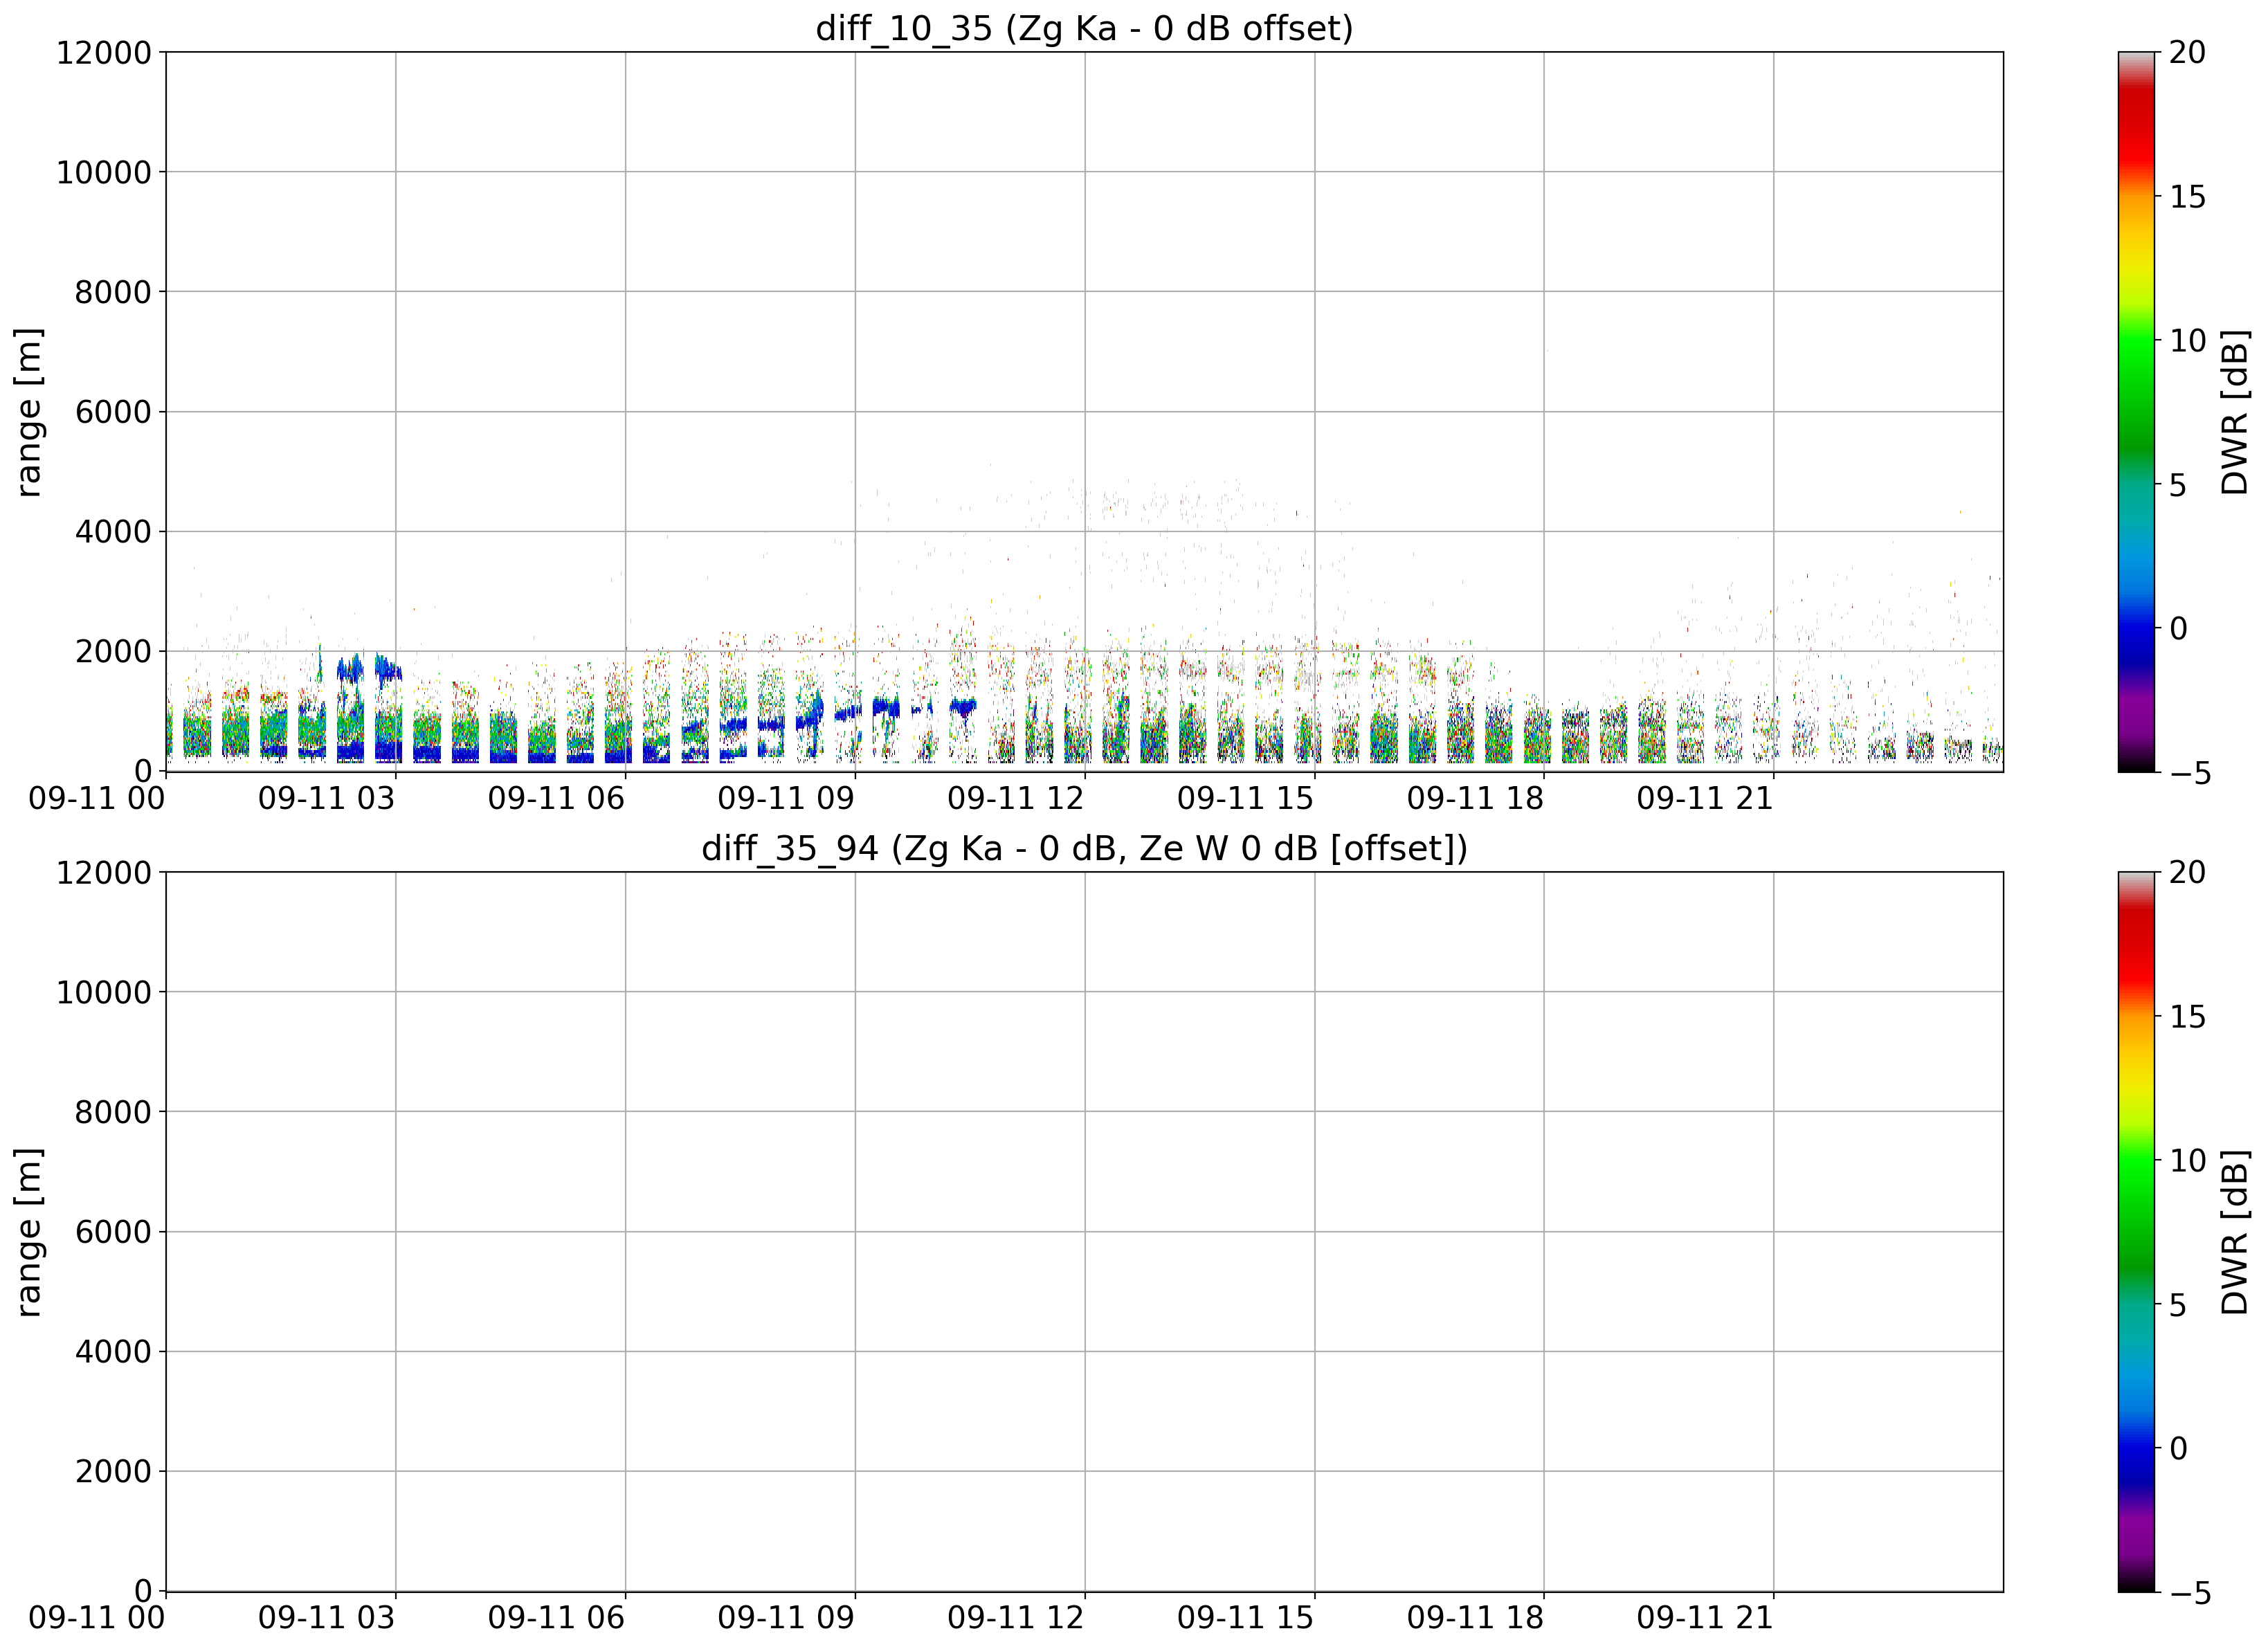Click the 12000 y-tick in the diff_10_35 plot
Screen dimensions: 2268x1649
[104, 52]
